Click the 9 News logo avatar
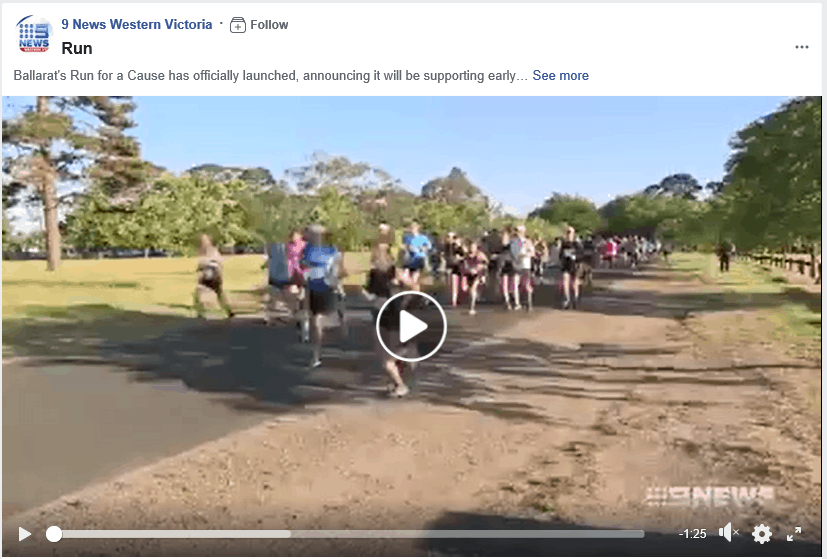Image resolution: width=827 pixels, height=559 pixels. pyautogui.click(x=34, y=34)
